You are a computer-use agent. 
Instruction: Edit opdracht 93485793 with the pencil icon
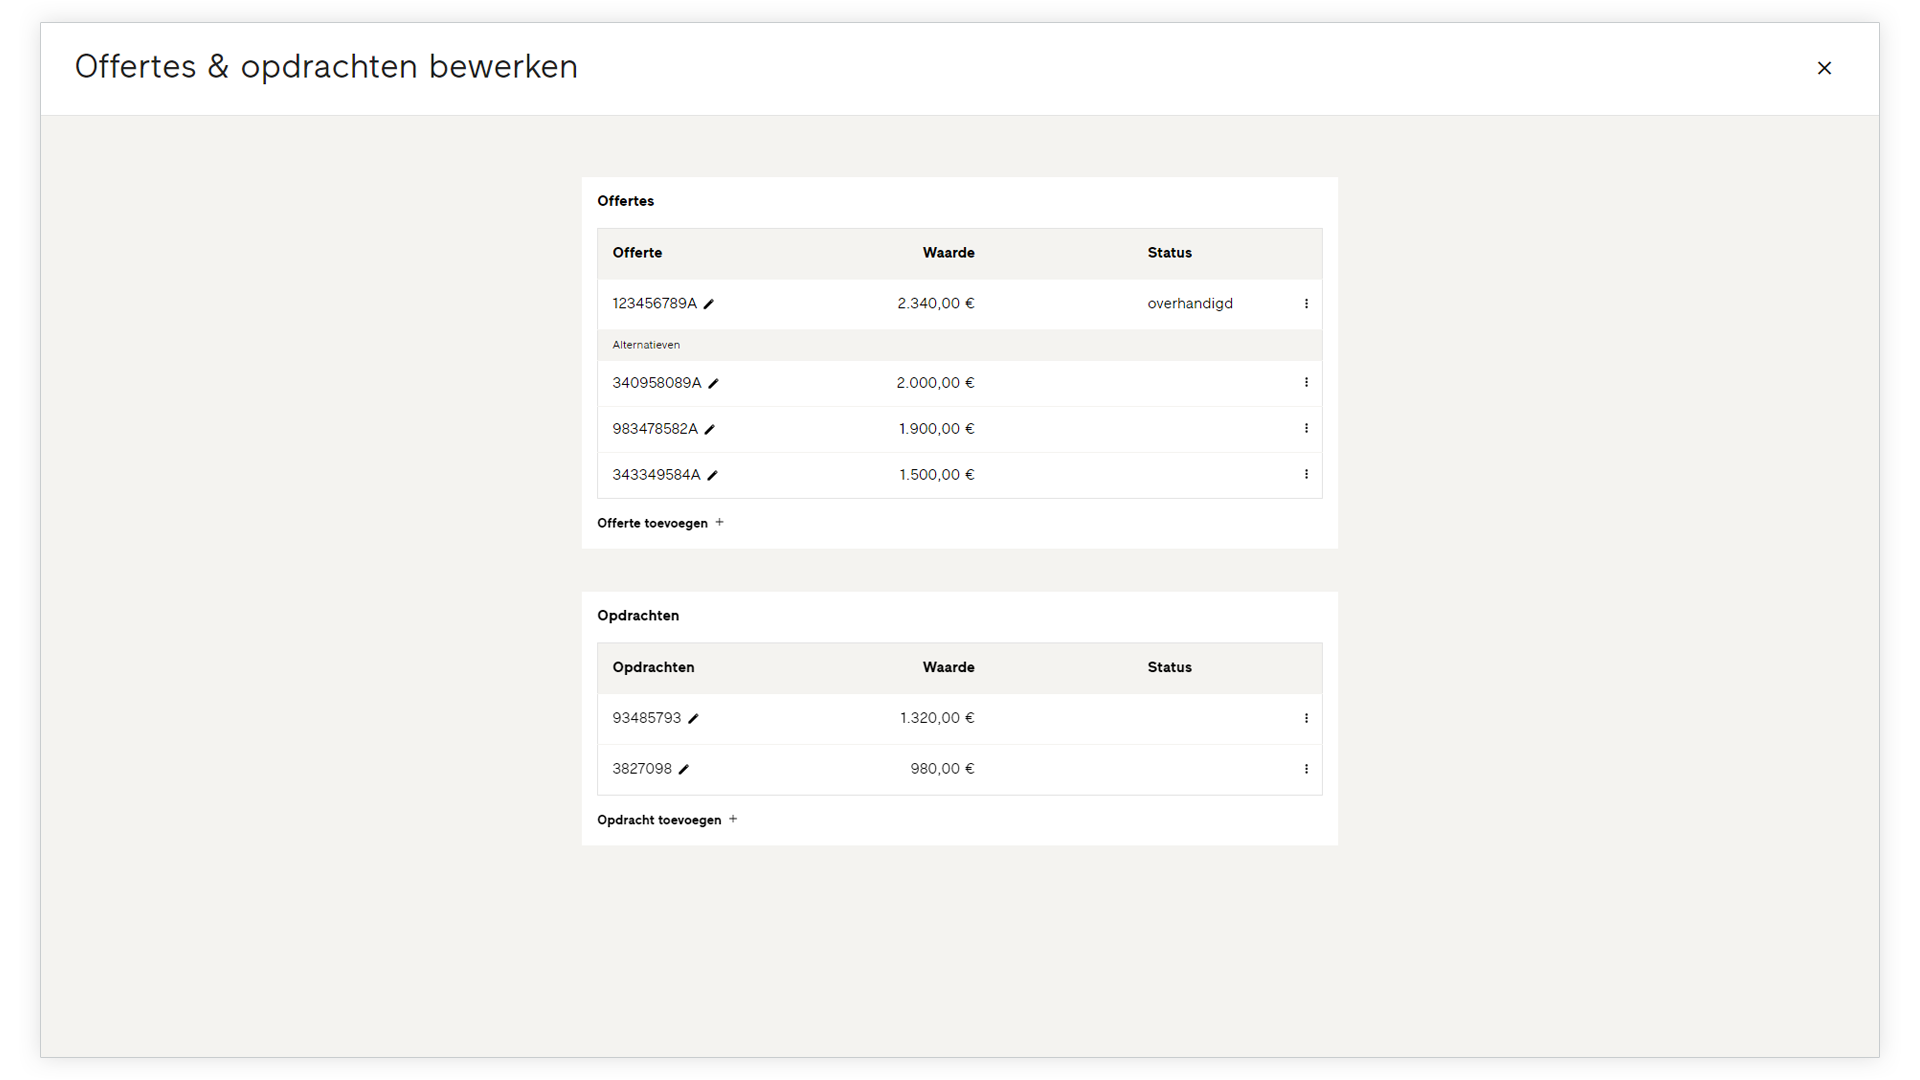pos(694,719)
